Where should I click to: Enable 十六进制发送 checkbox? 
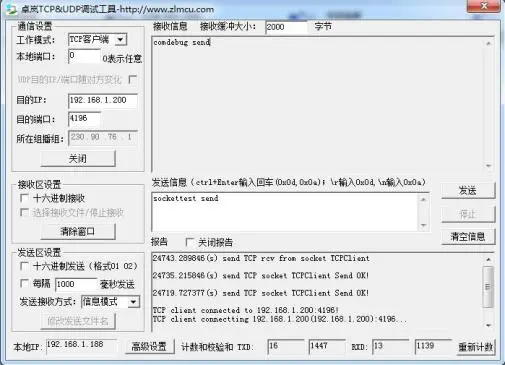tap(24, 266)
